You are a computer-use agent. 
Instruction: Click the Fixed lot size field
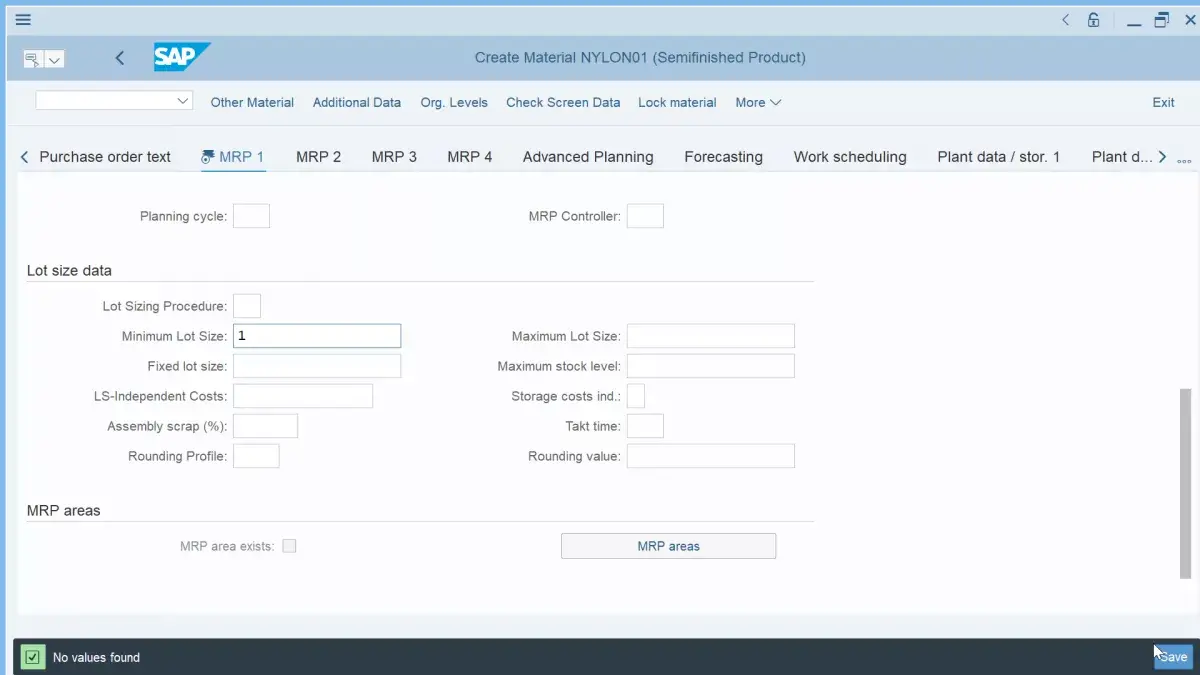click(x=317, y=366)
